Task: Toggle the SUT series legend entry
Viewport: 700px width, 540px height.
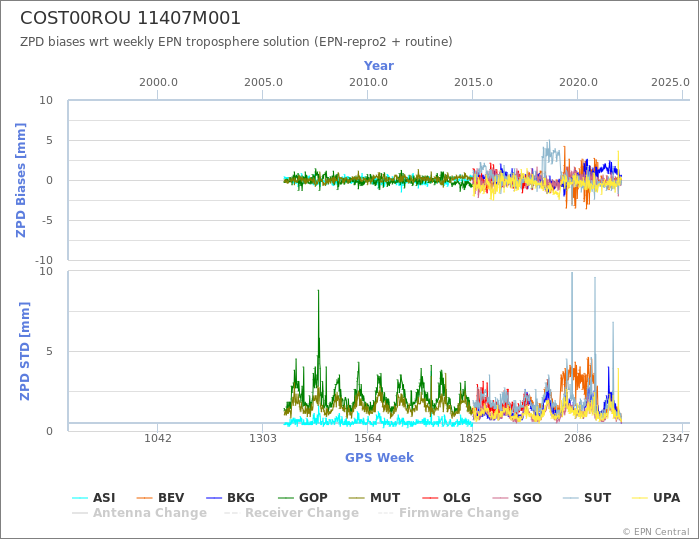Action: pyautogui.click(x=587, y=498)
